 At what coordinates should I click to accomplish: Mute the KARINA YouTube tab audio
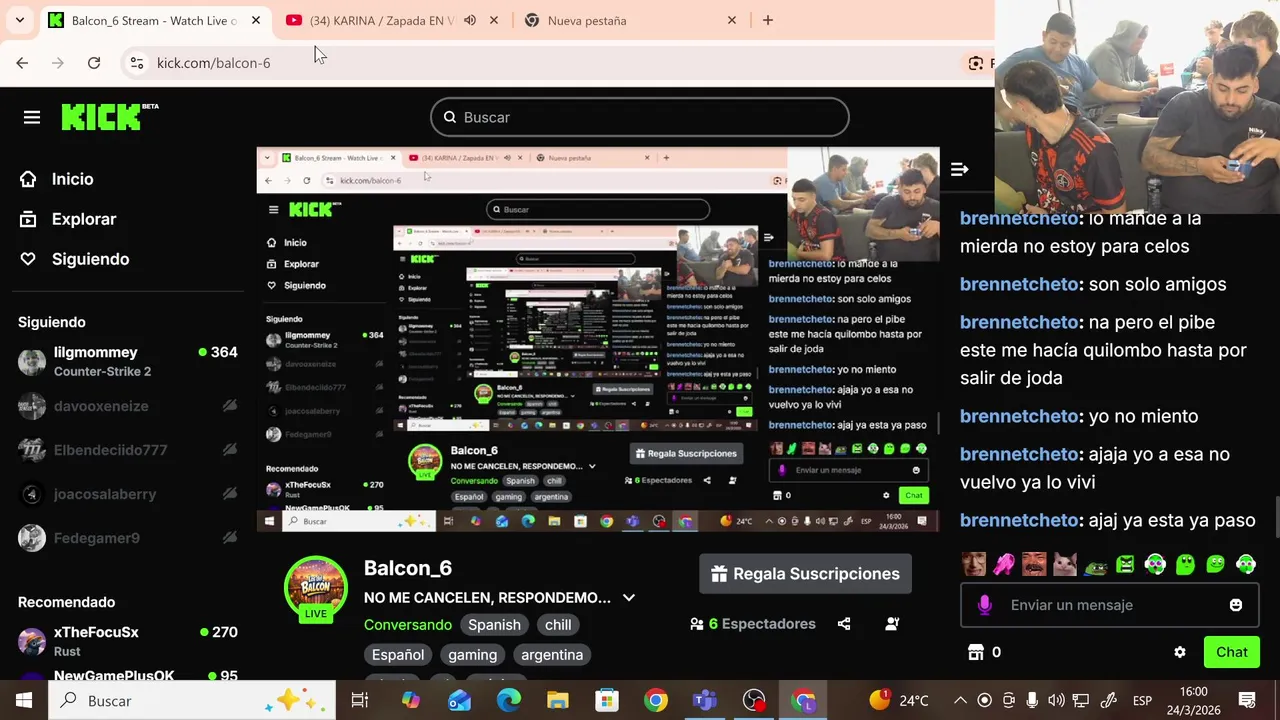point(469,20)
